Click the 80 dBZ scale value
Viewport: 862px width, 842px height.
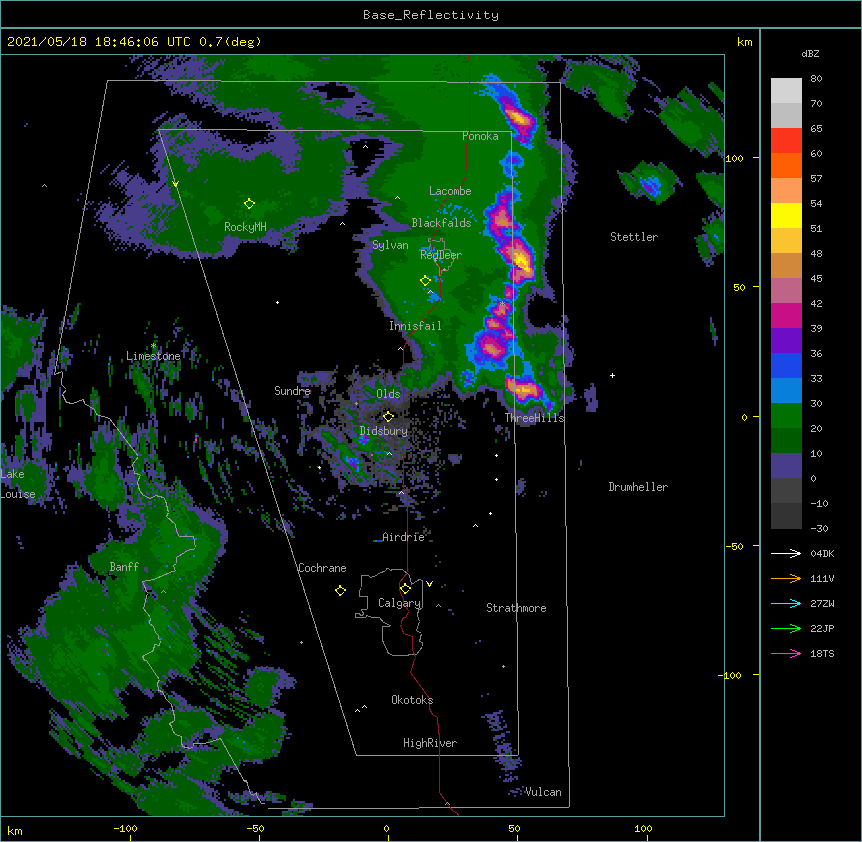pos(816,79)
